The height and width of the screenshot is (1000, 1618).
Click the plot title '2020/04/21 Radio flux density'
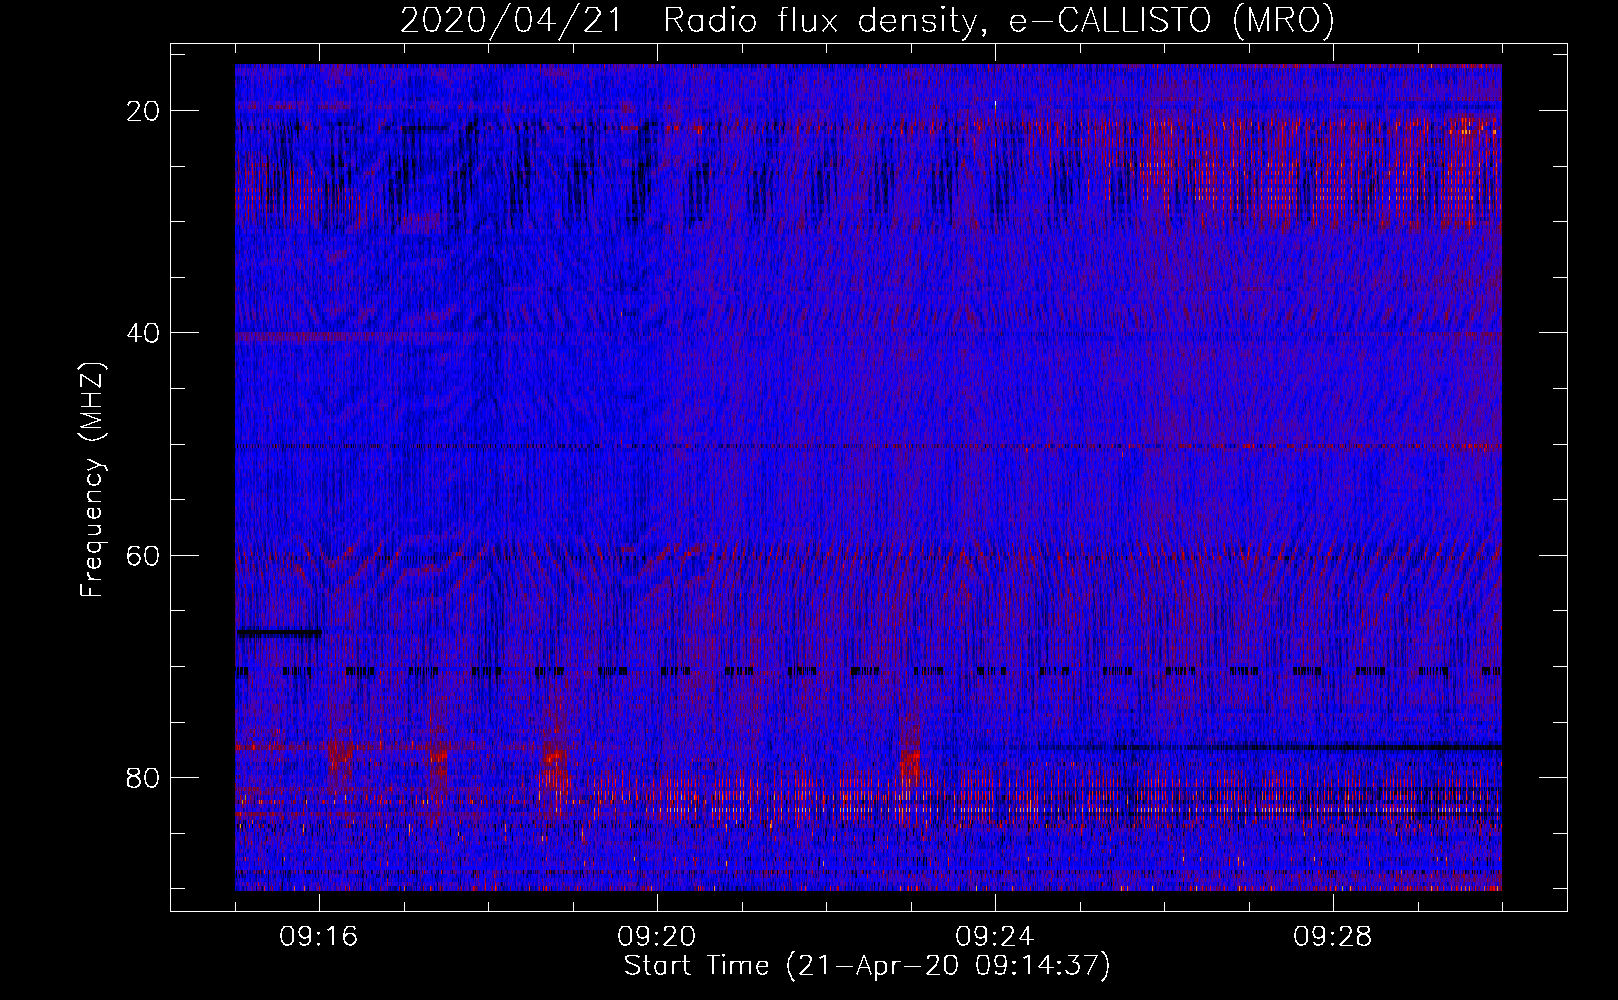[867, 20]
